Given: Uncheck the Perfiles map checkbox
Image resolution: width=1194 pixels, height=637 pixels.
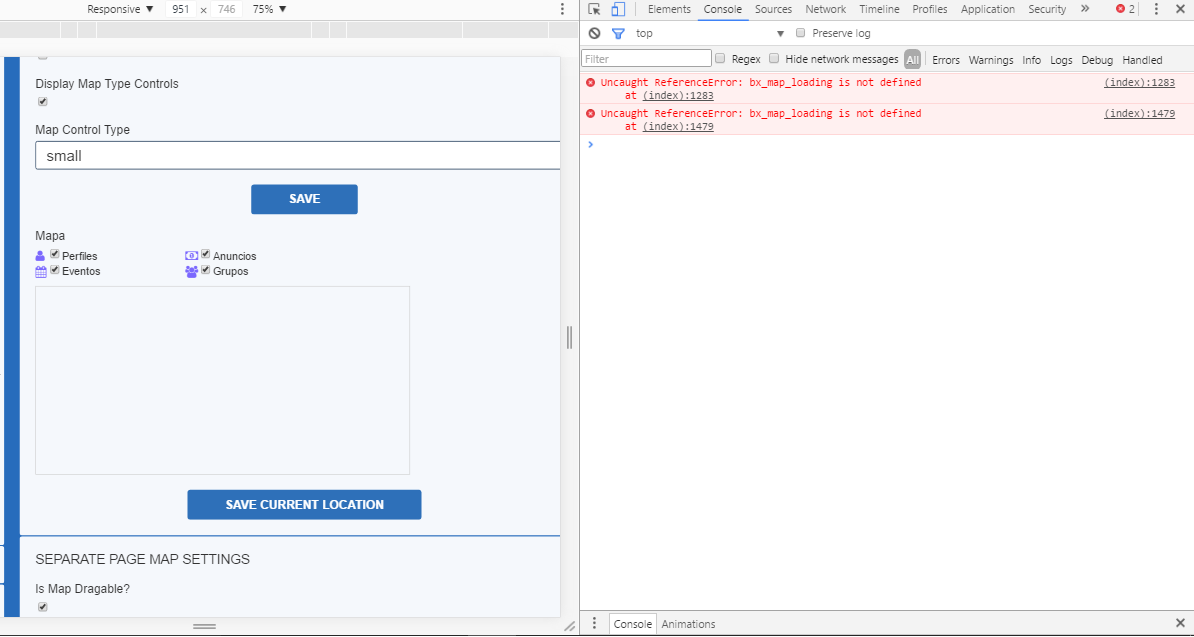Looking at the screenshot, I should (55, 255).
